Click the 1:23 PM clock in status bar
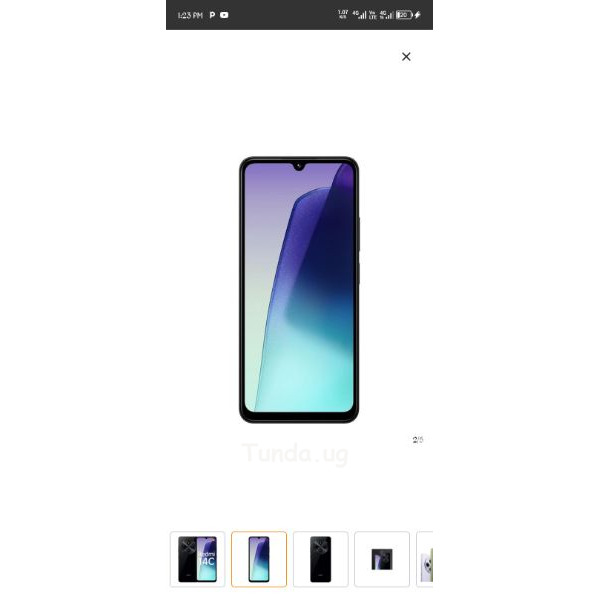Viewport: 600px width, 600px height. [190, 15]
